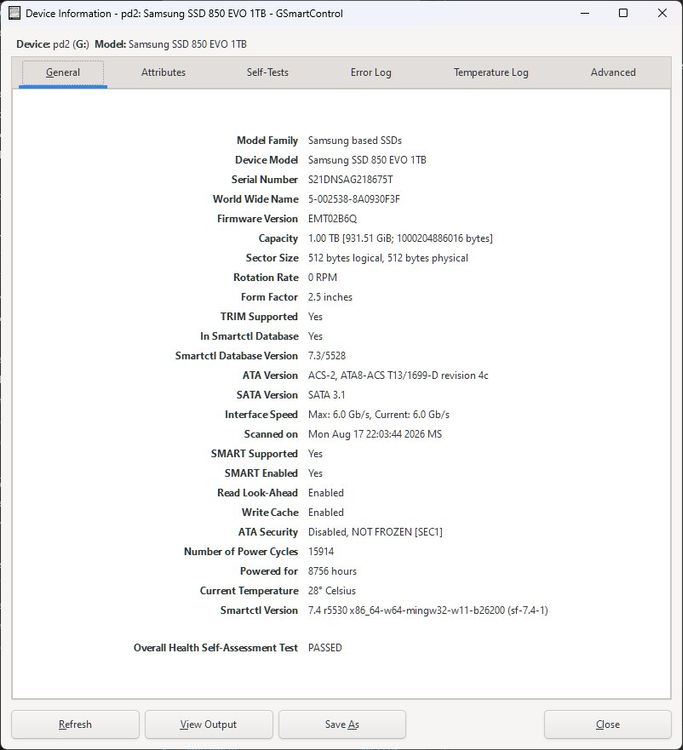Click form factor value 2.5 inches
Screen dimensions: 683x750
tap(330, 298)
